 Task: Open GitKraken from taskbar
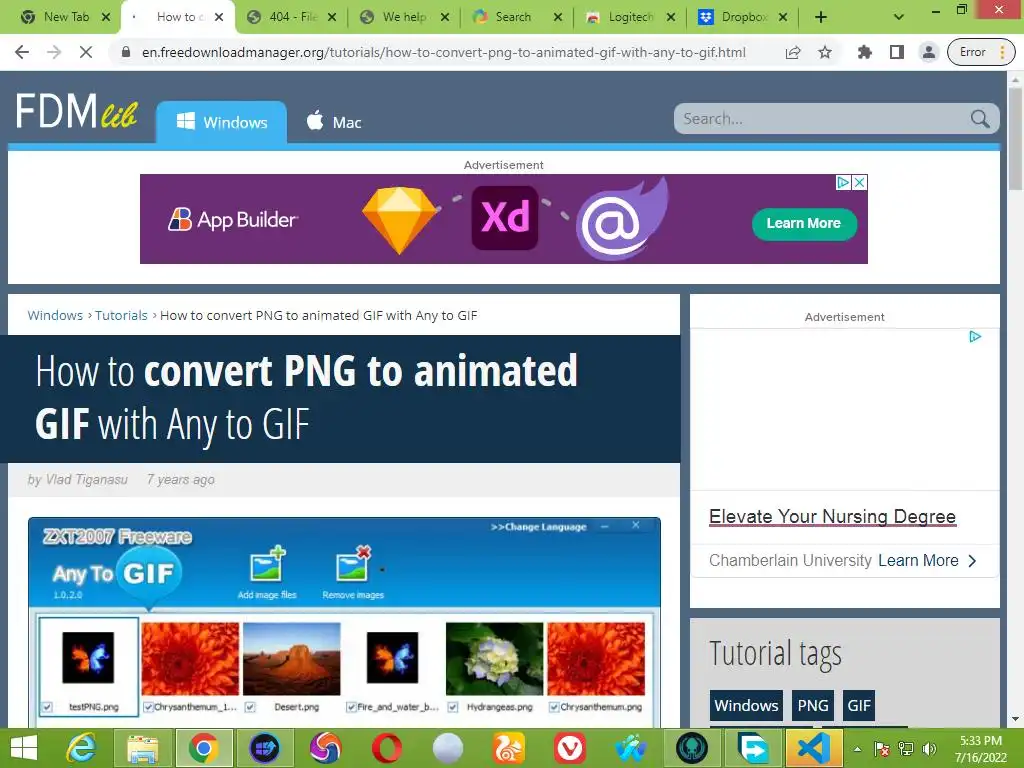click(692, 748)
